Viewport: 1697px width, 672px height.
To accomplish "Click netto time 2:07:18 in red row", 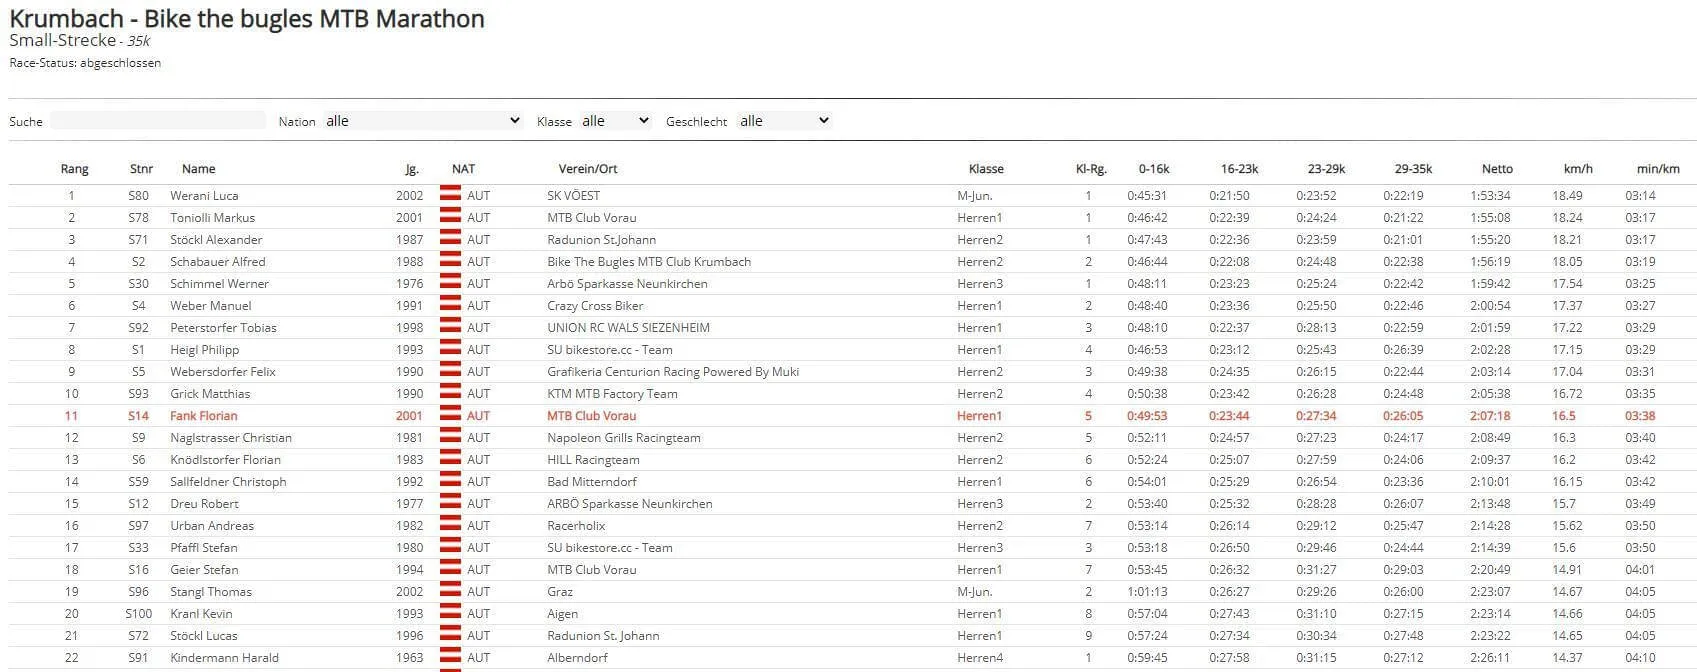I will pos(1490,416).
